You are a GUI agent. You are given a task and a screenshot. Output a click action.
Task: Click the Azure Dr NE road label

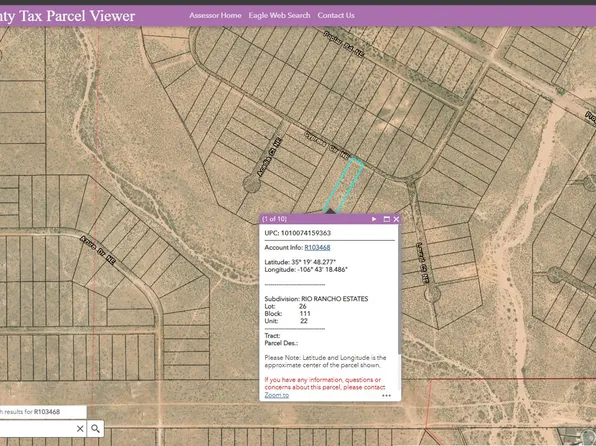[97, 251]
